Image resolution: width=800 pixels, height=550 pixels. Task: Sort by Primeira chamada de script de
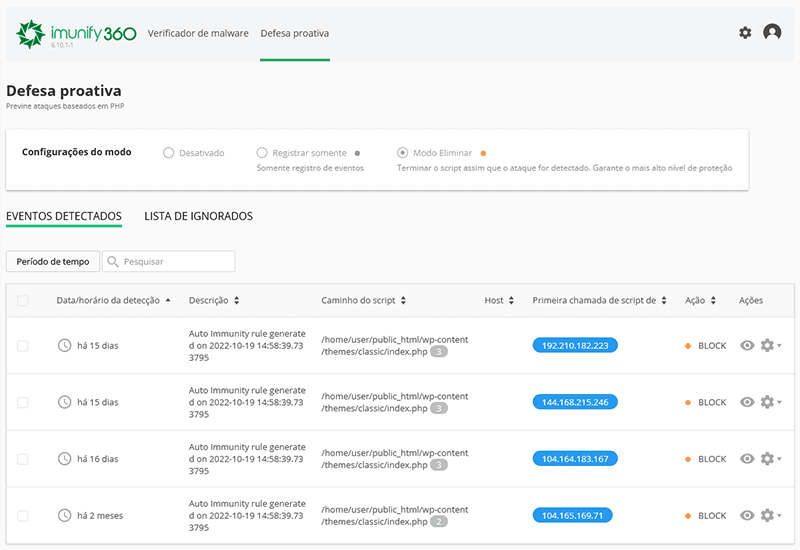click(x=599, y=301)
